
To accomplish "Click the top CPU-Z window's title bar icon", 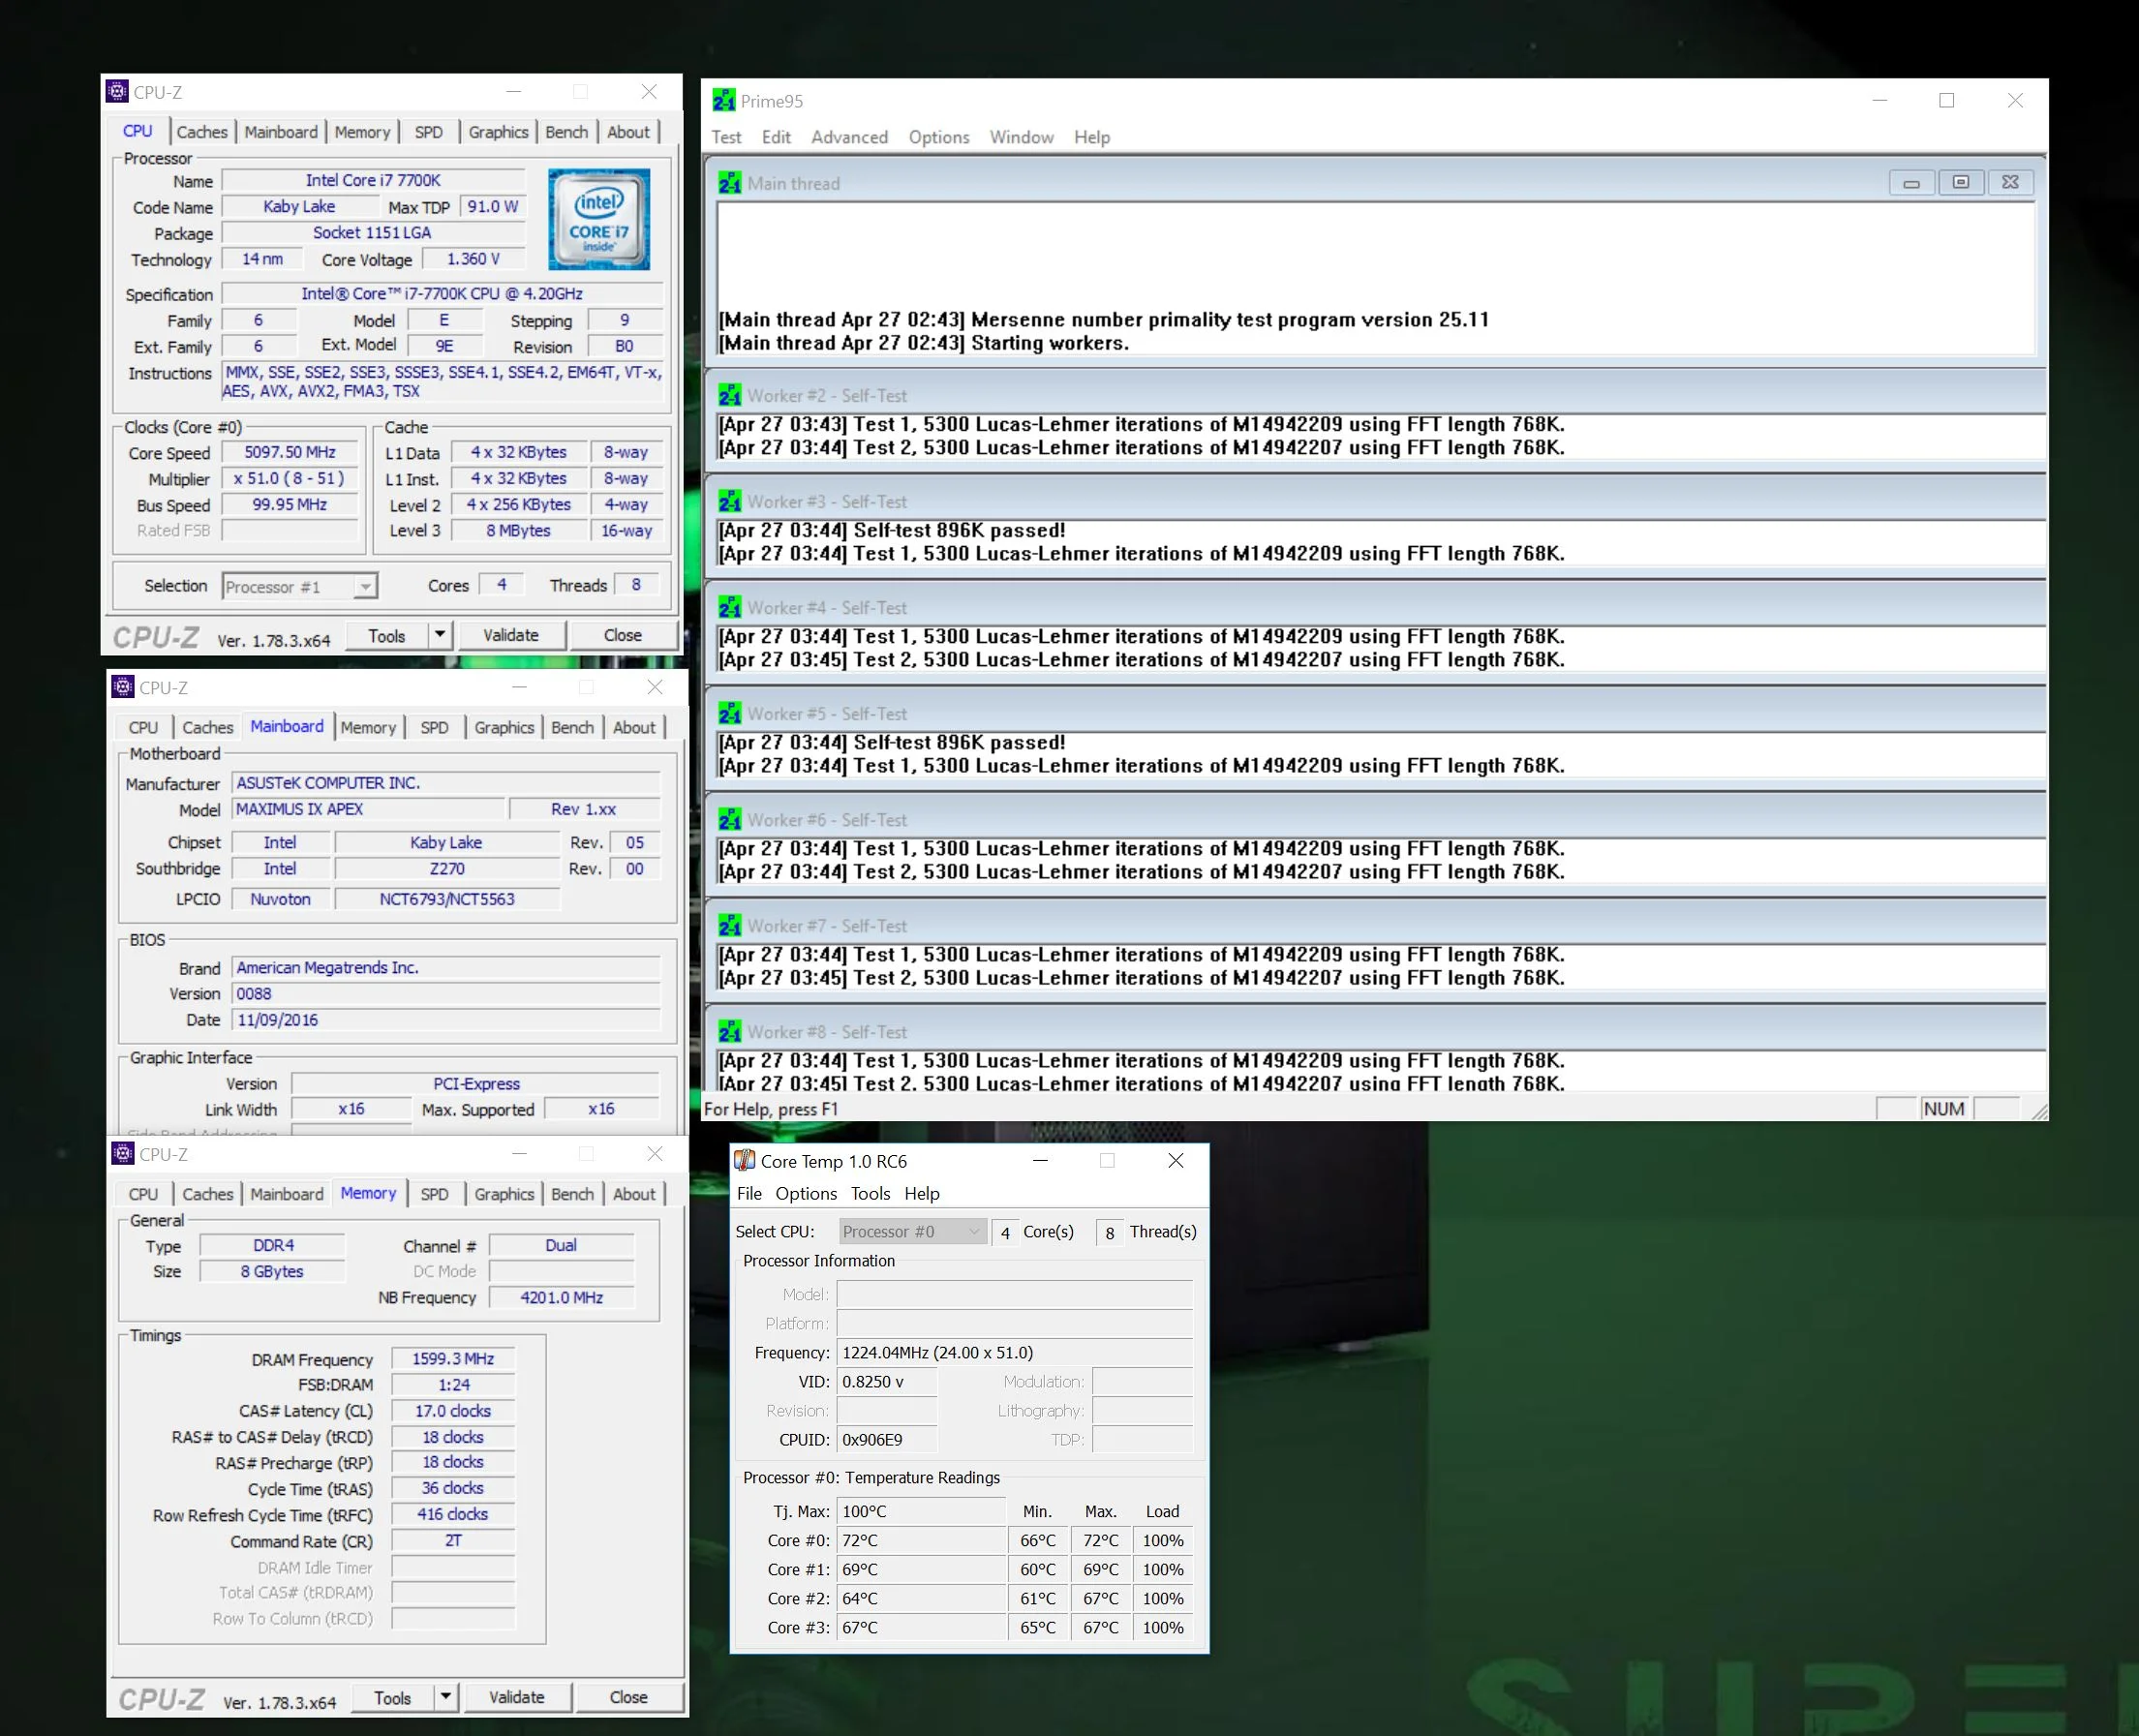I will pyautogui.click(x=118, y=92).
